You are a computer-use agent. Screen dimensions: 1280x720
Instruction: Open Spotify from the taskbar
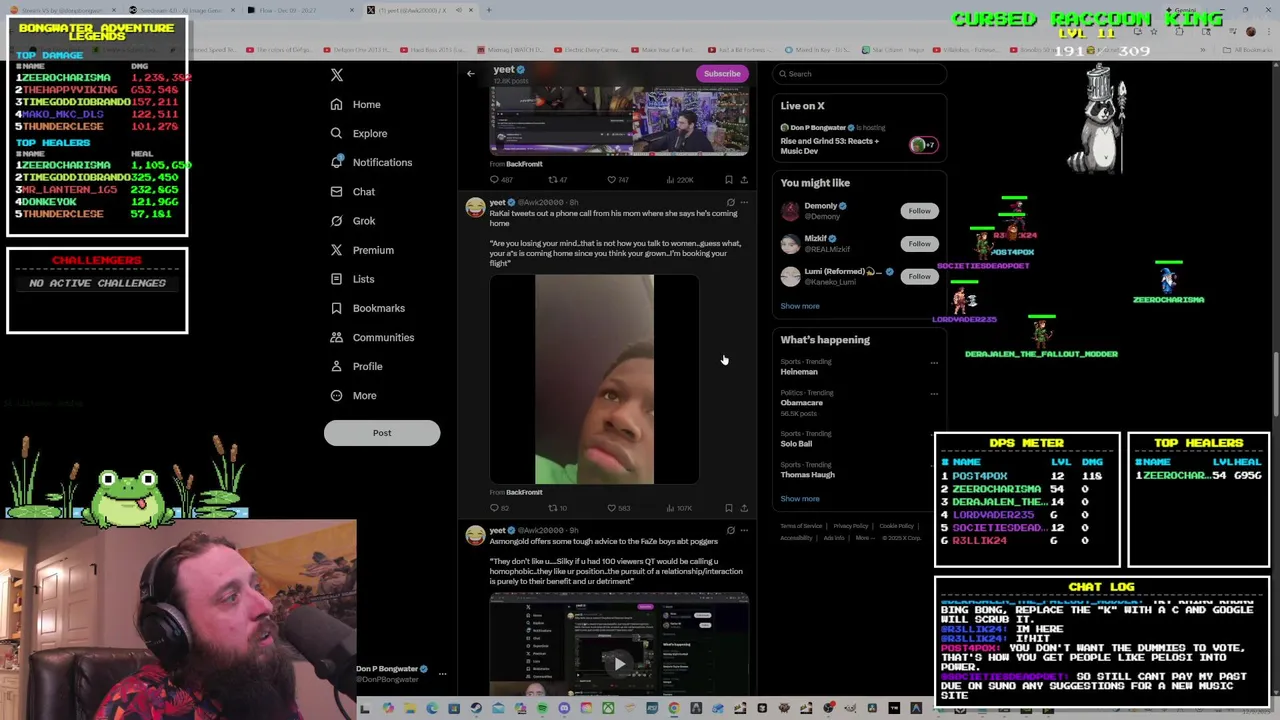pos(541,708)
